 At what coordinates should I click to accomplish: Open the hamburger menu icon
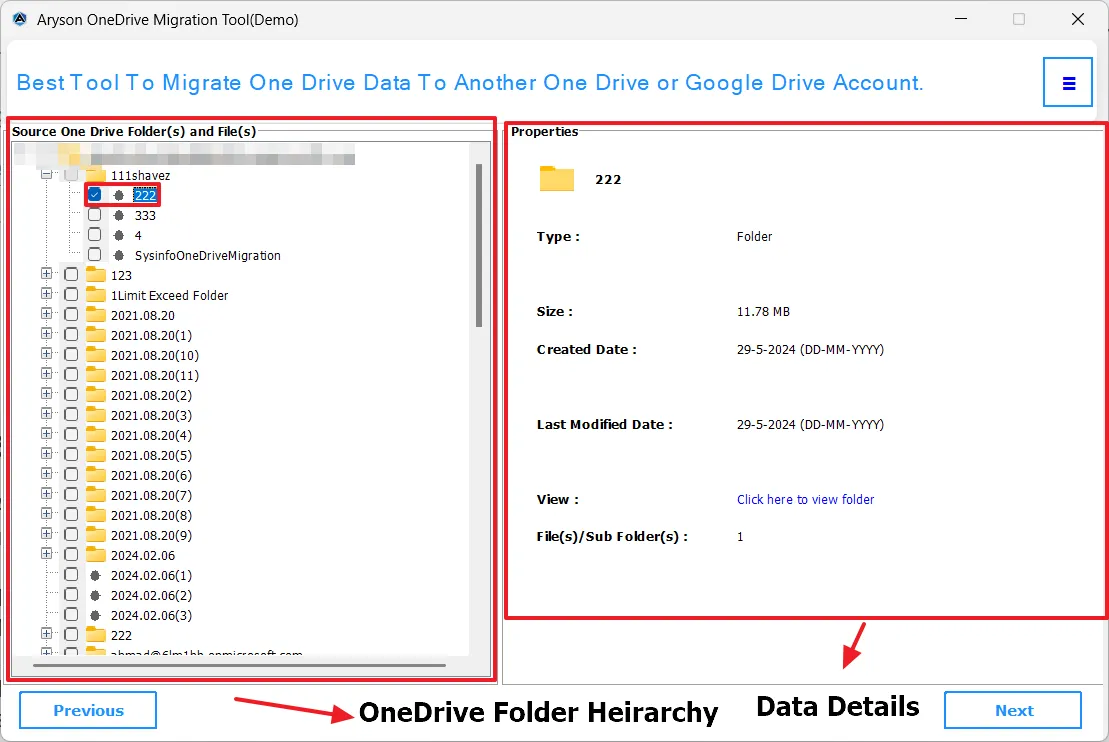(x=1068, y=83)
